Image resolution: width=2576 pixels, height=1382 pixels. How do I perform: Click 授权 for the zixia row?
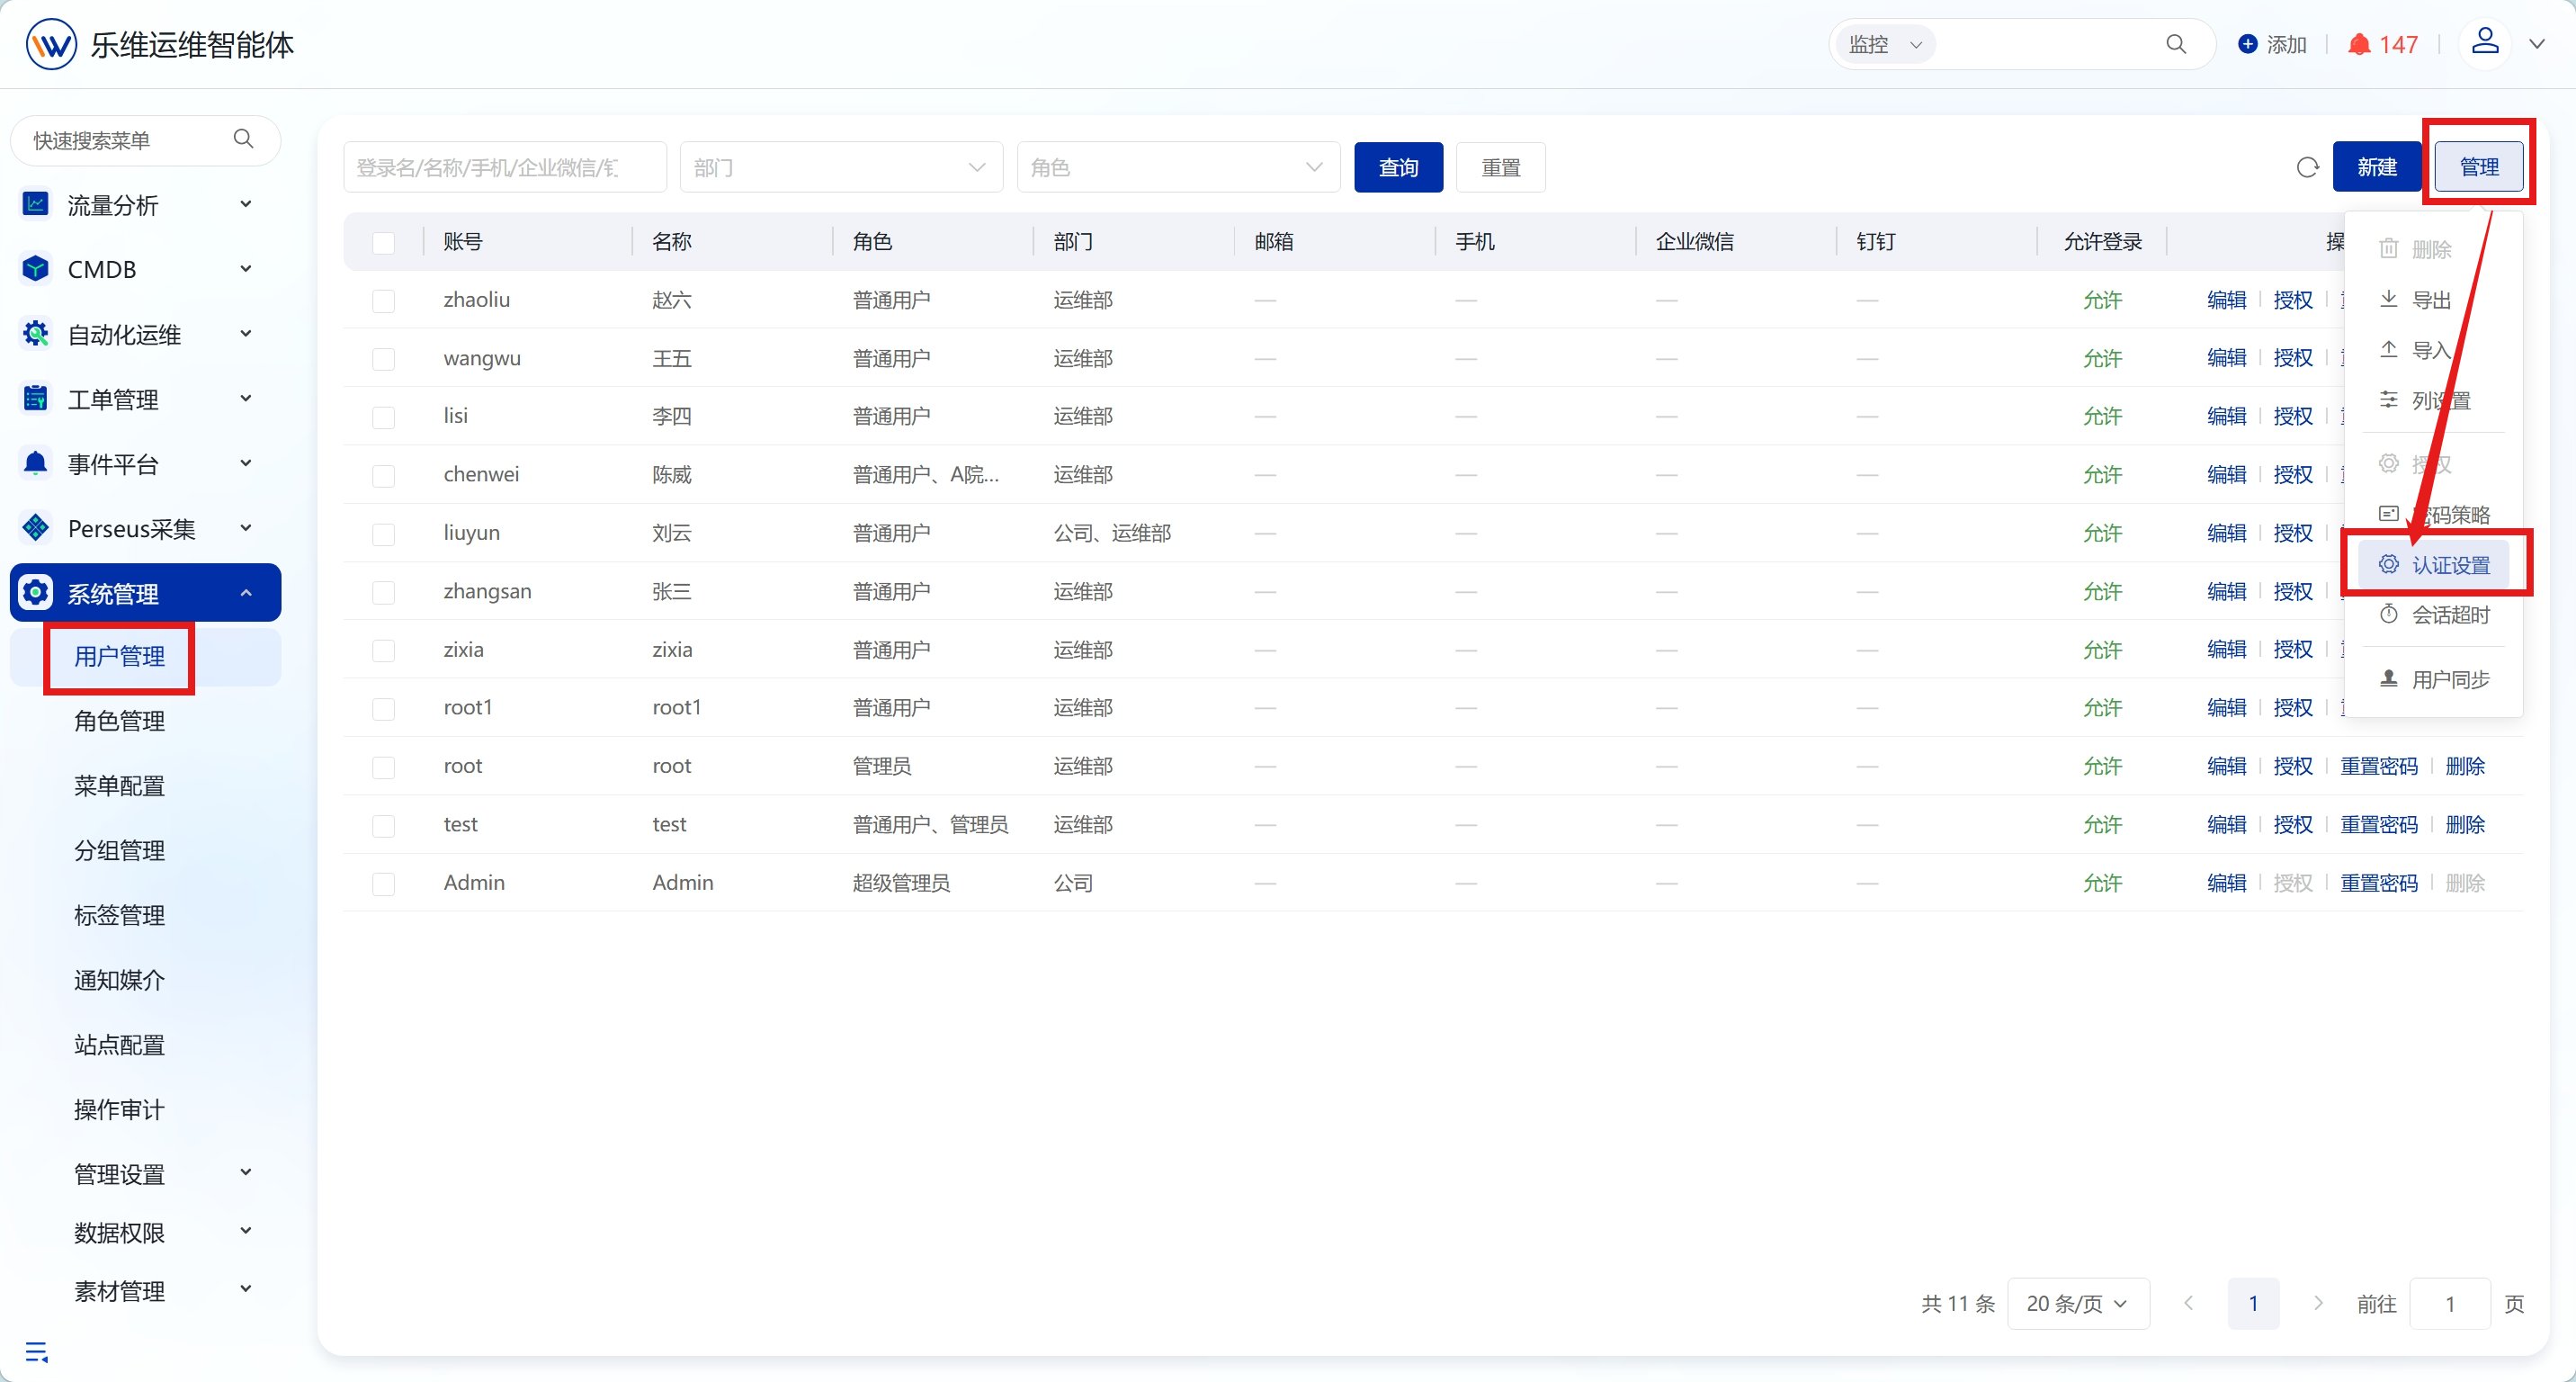(x=2292, y=649)
